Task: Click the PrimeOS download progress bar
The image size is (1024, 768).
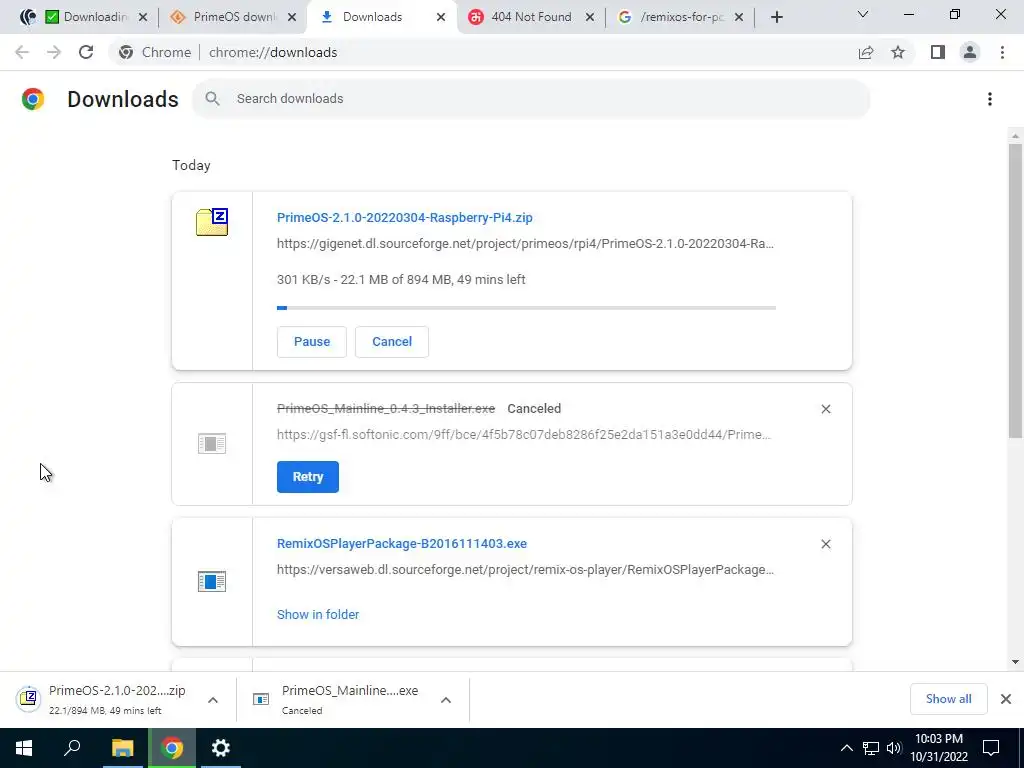Action: [526, 308]
